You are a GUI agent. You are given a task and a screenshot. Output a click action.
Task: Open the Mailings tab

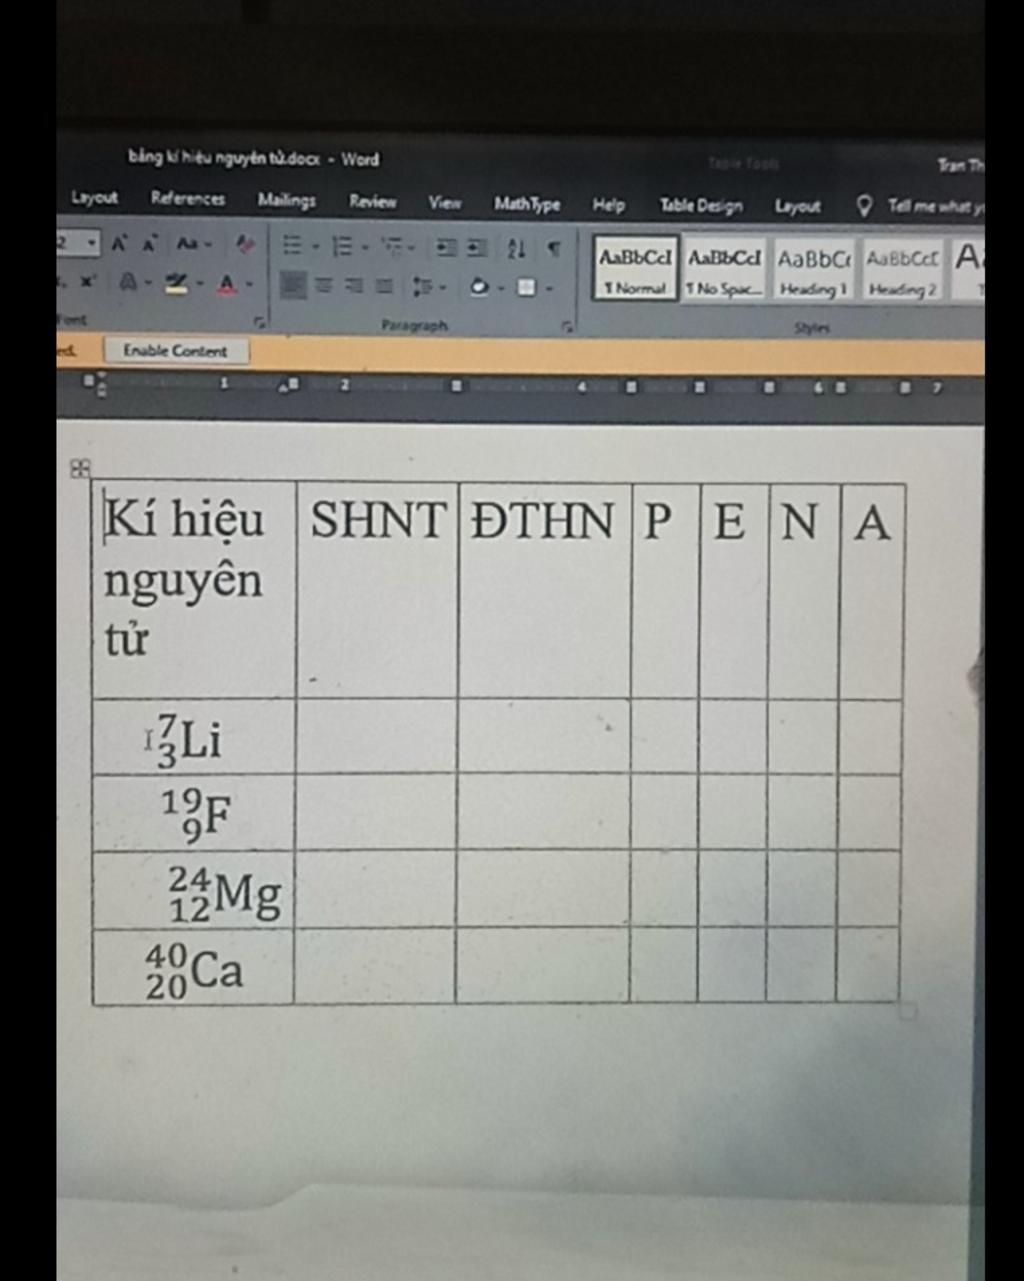tap(287, 200)
